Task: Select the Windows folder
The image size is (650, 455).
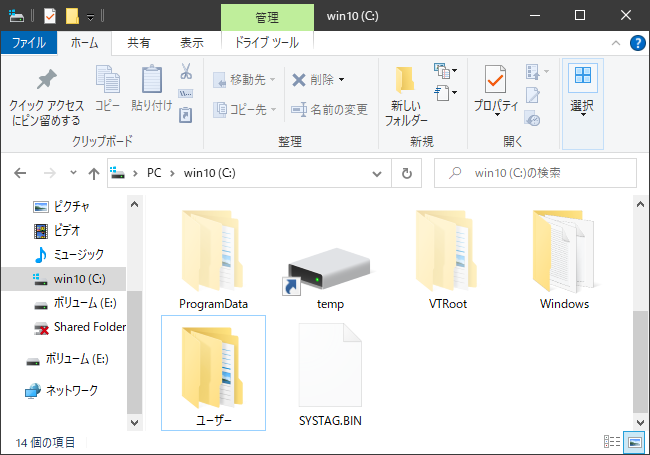Action: point(564,259)
